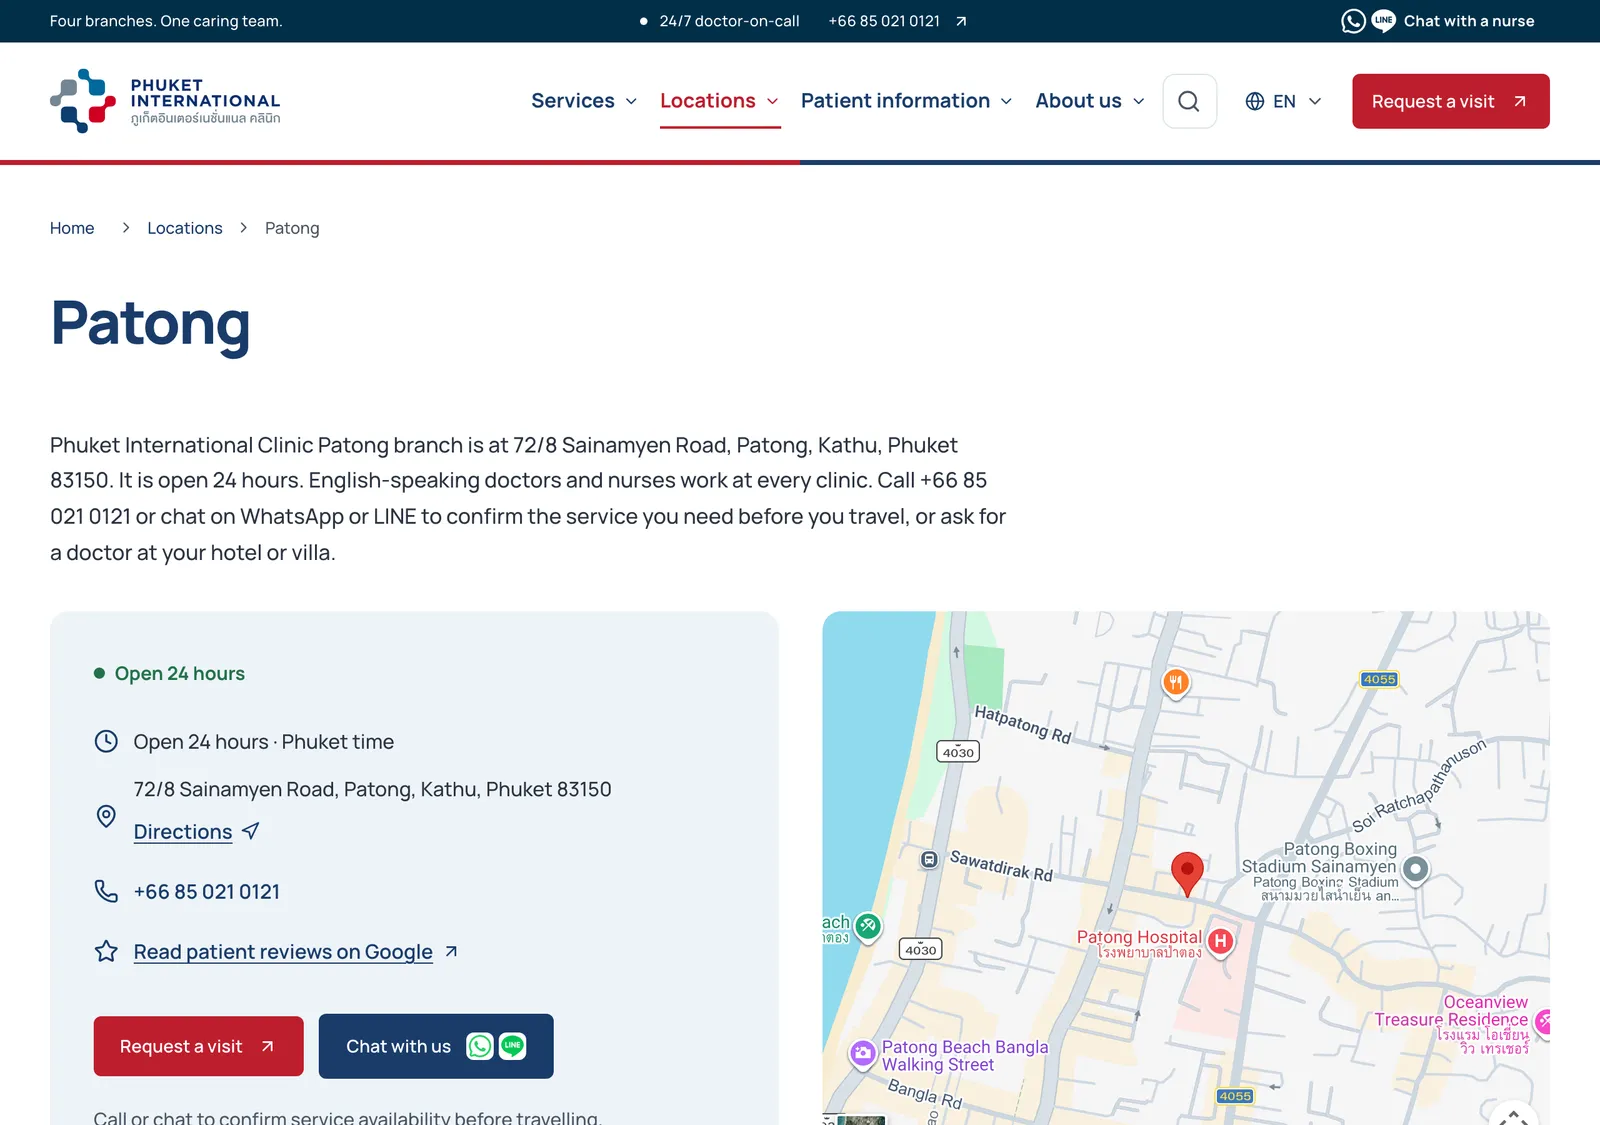
Task: Click the red clinic marker on the map
Action: [x=1187, y=874]
